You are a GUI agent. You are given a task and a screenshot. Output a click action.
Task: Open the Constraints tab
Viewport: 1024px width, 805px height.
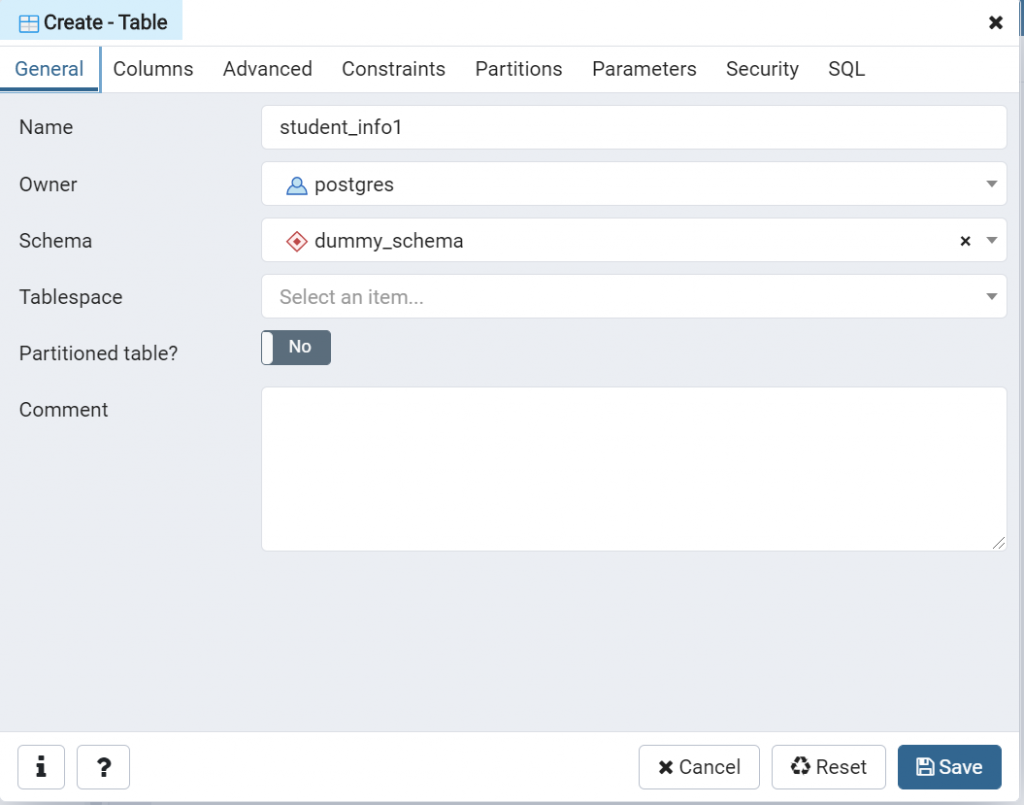[x=393, y=69]
